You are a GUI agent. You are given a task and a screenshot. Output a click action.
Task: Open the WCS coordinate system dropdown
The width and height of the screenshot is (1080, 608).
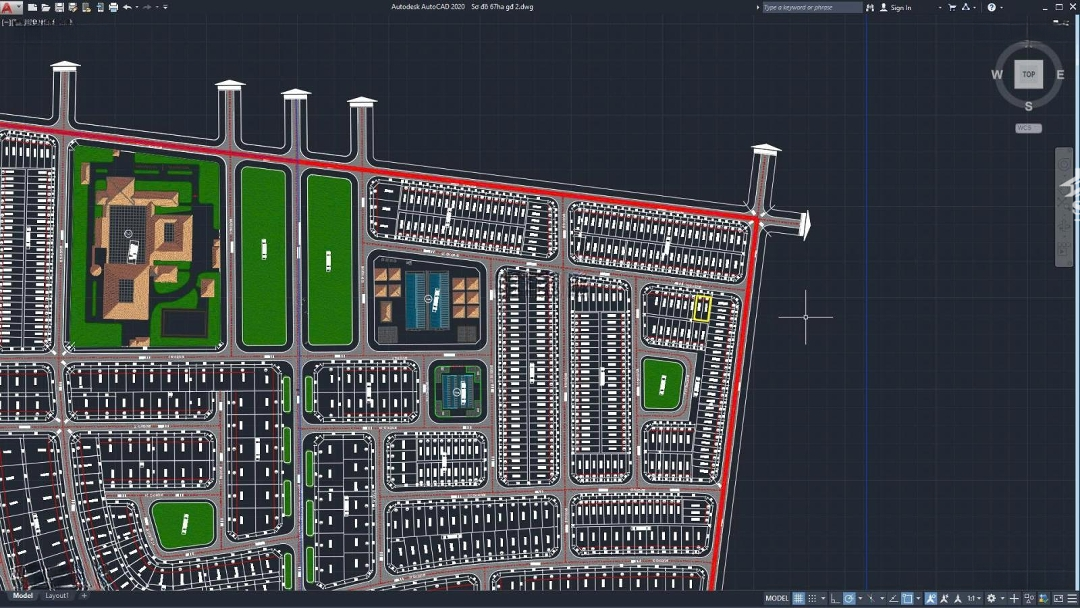click(1028, 128)
